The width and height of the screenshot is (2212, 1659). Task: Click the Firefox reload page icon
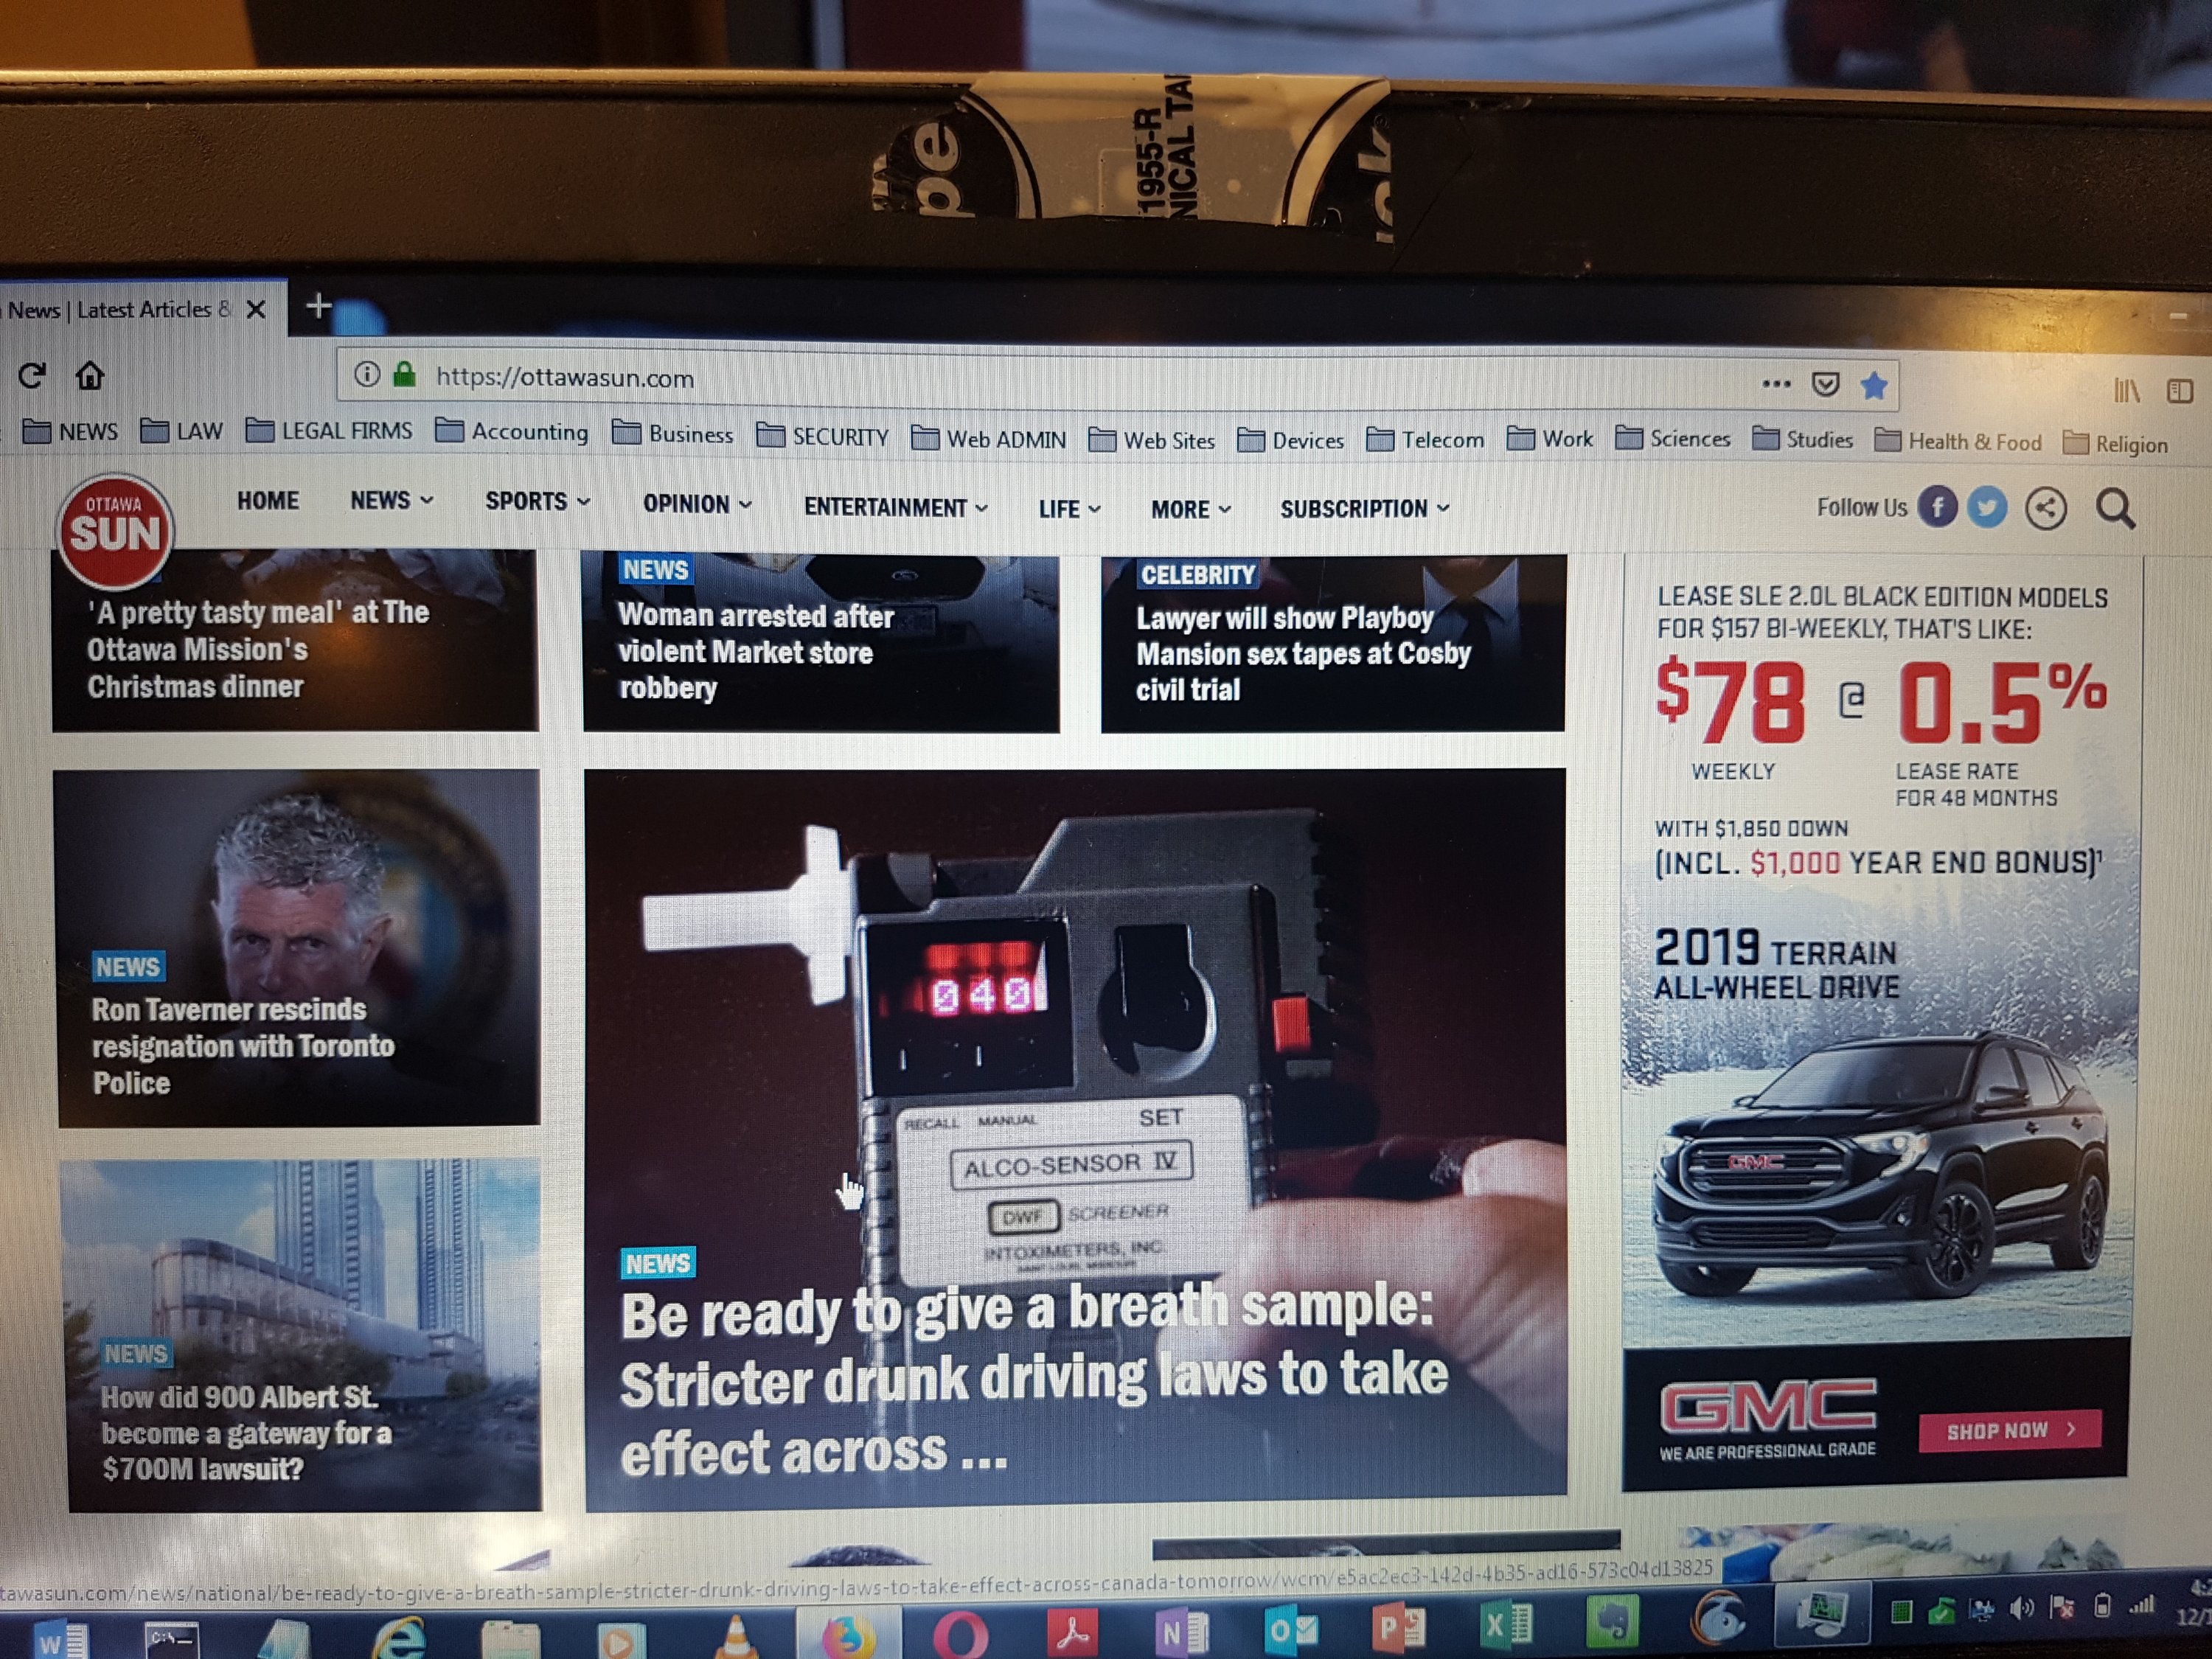tap(32, 376)
